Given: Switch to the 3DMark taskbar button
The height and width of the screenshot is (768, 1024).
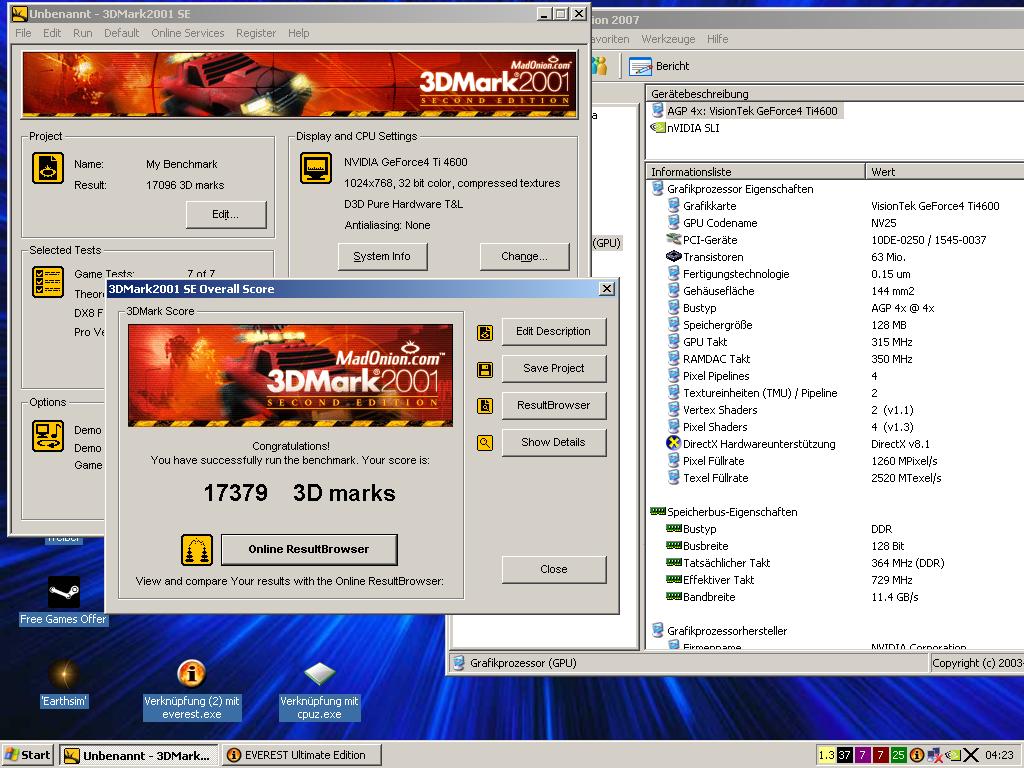Looking at the screenshot, I should pos(138,755).
